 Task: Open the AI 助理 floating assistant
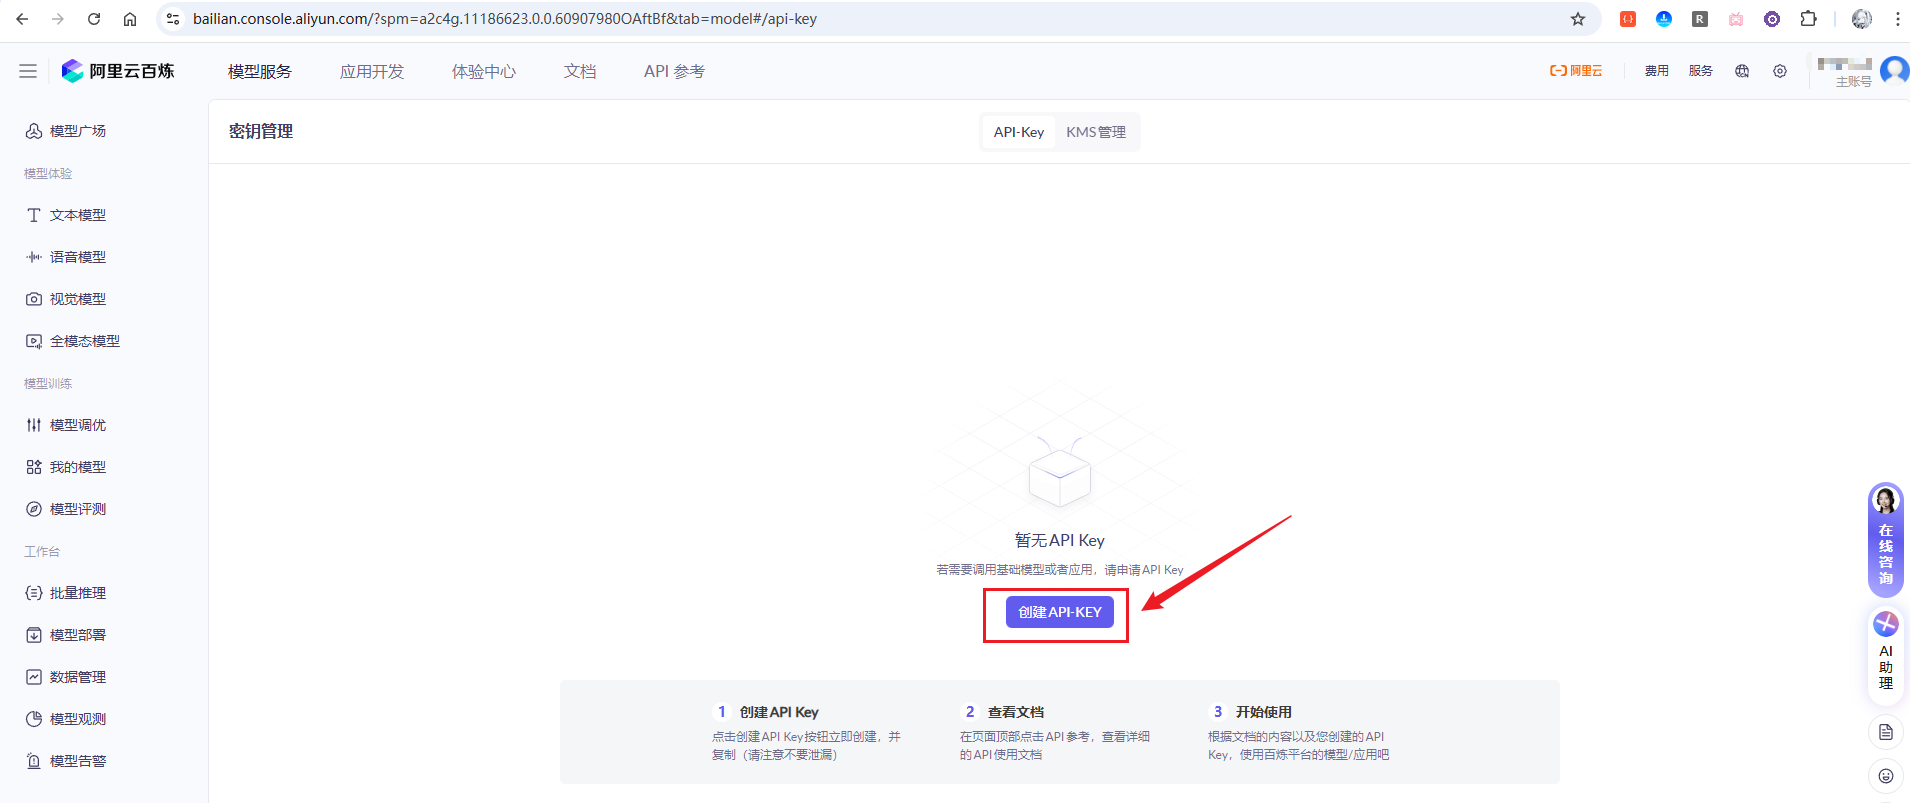[x=1886, y=651]
